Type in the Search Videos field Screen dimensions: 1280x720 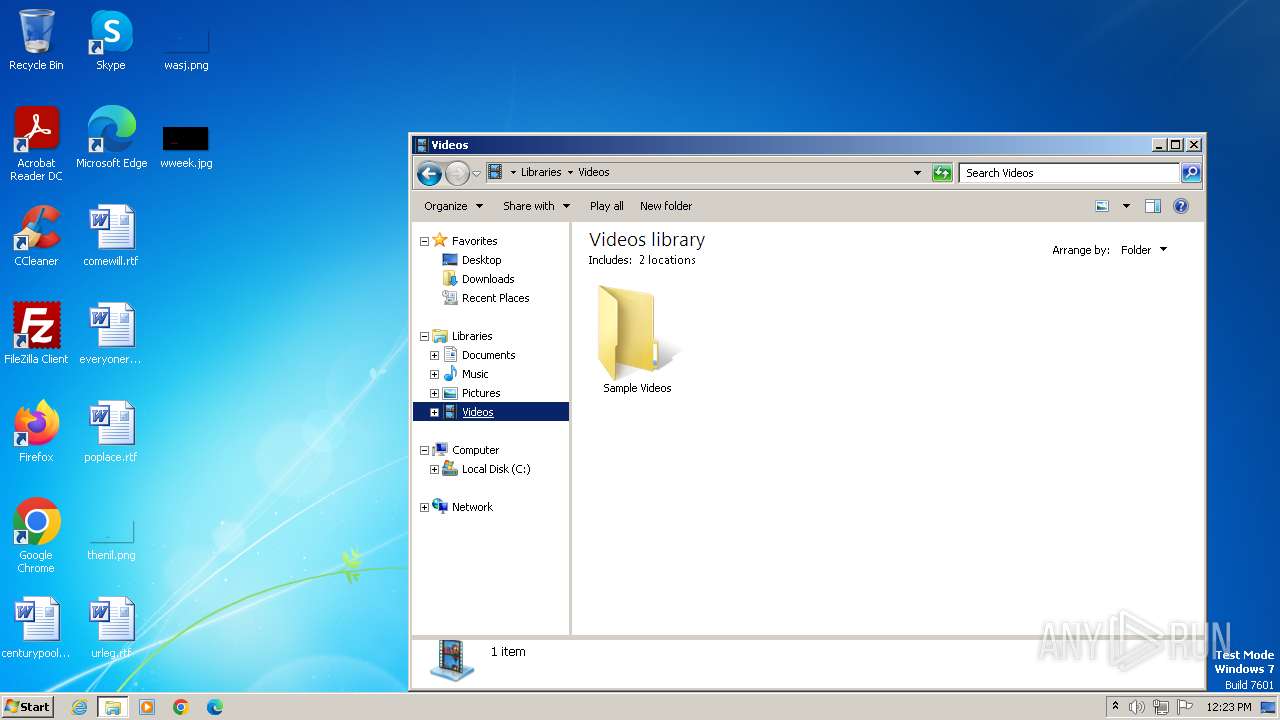point(1069,173)
